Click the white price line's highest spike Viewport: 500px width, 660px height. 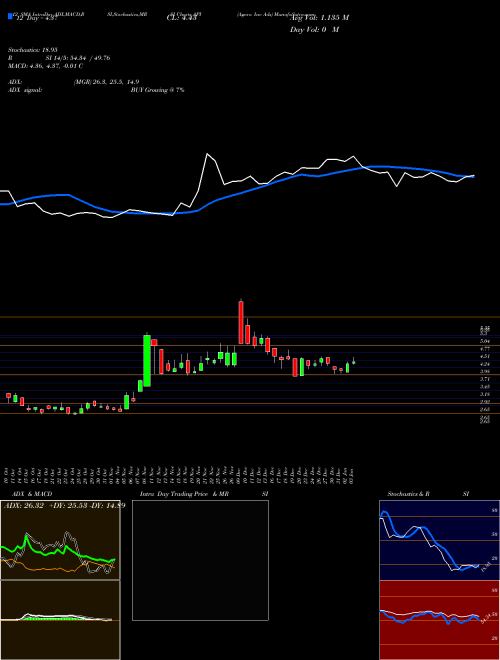click(207, 154)
